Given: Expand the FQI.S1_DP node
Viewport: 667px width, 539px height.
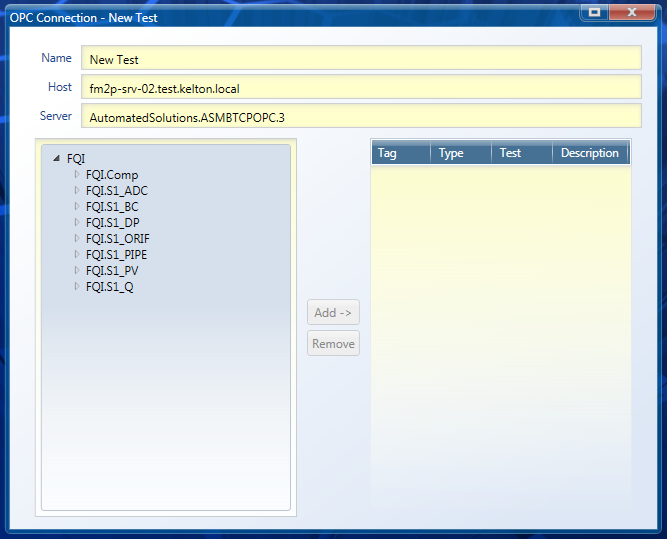Looking at the screenshot, I should point(77,222).
